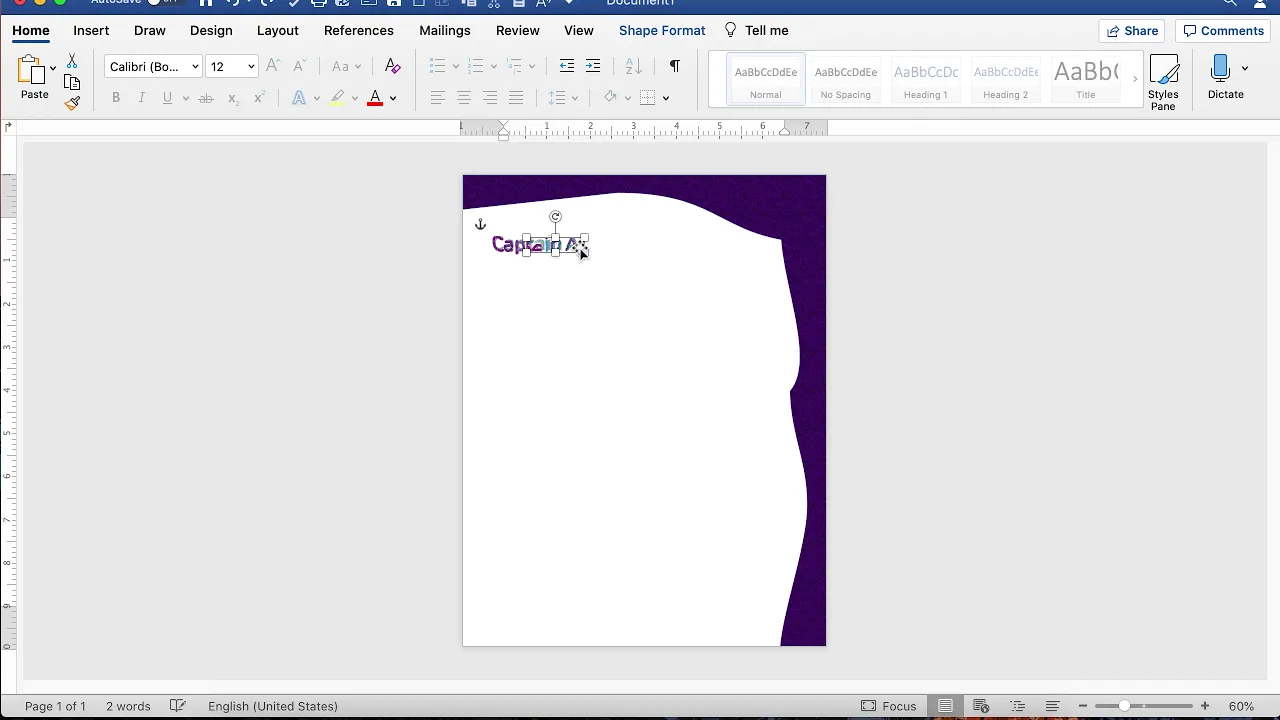Click English (United States) language
The width and height of the screenshot is (1280, 720).
point(273,706)
